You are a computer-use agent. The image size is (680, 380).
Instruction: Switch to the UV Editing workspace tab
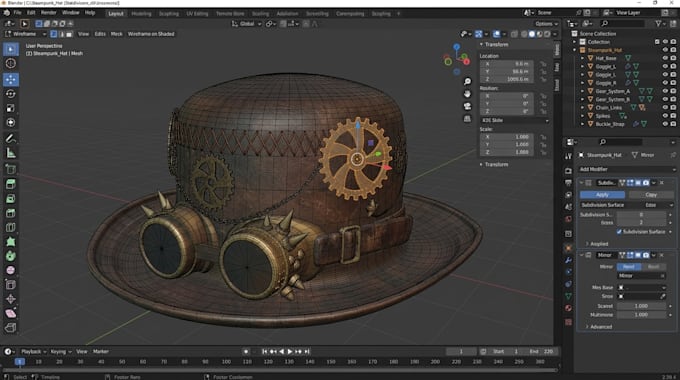(197, 13)
